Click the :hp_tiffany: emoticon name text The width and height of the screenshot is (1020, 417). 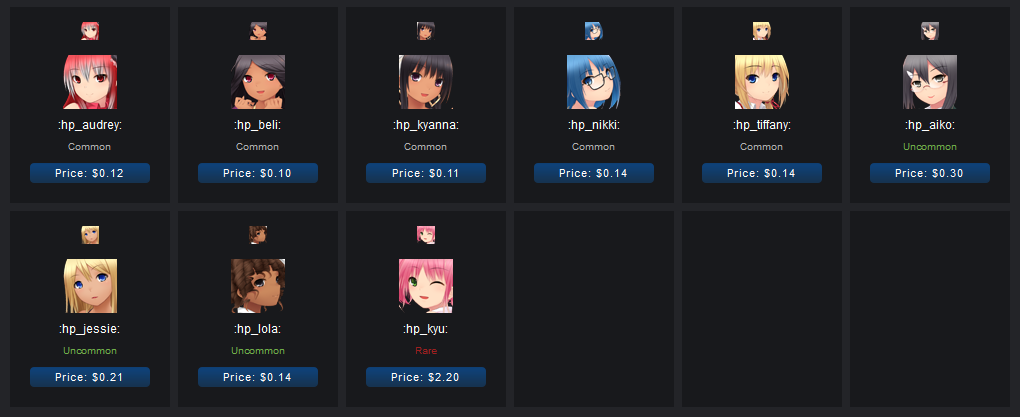click(x=762, y=125)
